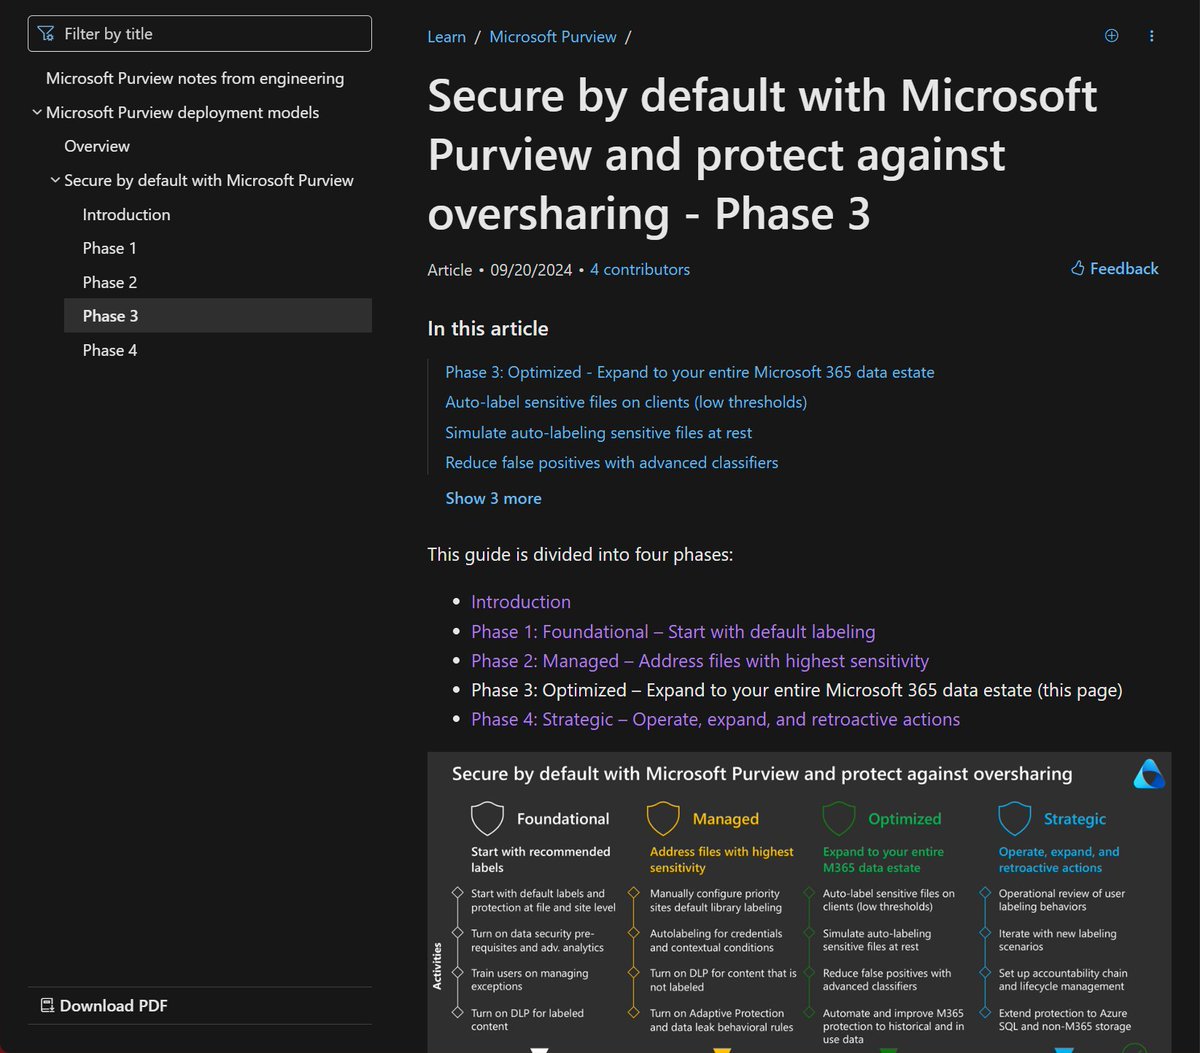Click the add to collection plus icon

[x=1111, y=35]
